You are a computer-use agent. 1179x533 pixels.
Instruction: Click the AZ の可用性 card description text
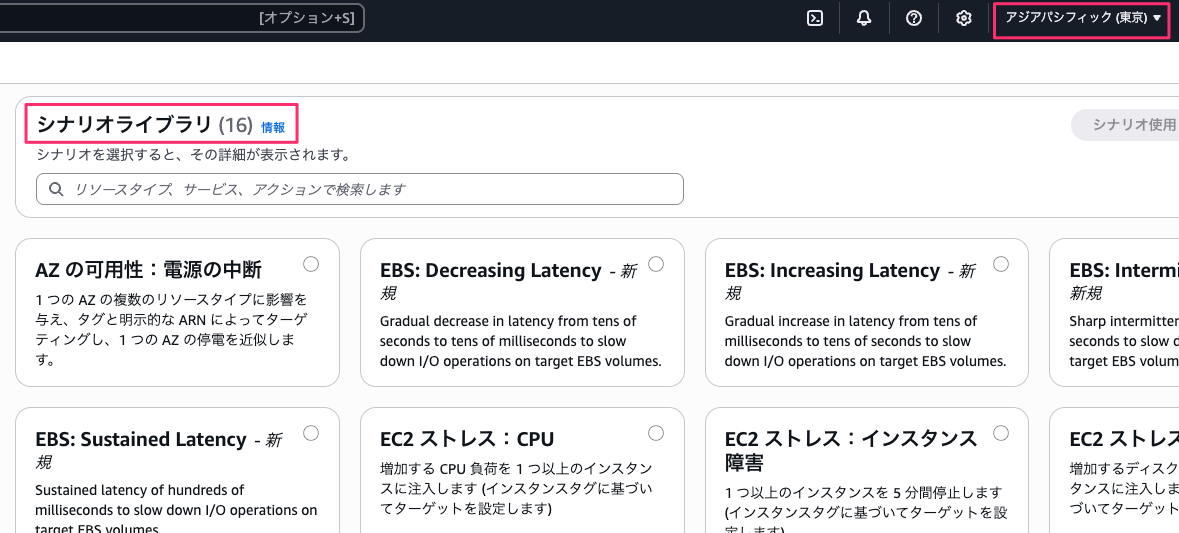tap(172, 329)
